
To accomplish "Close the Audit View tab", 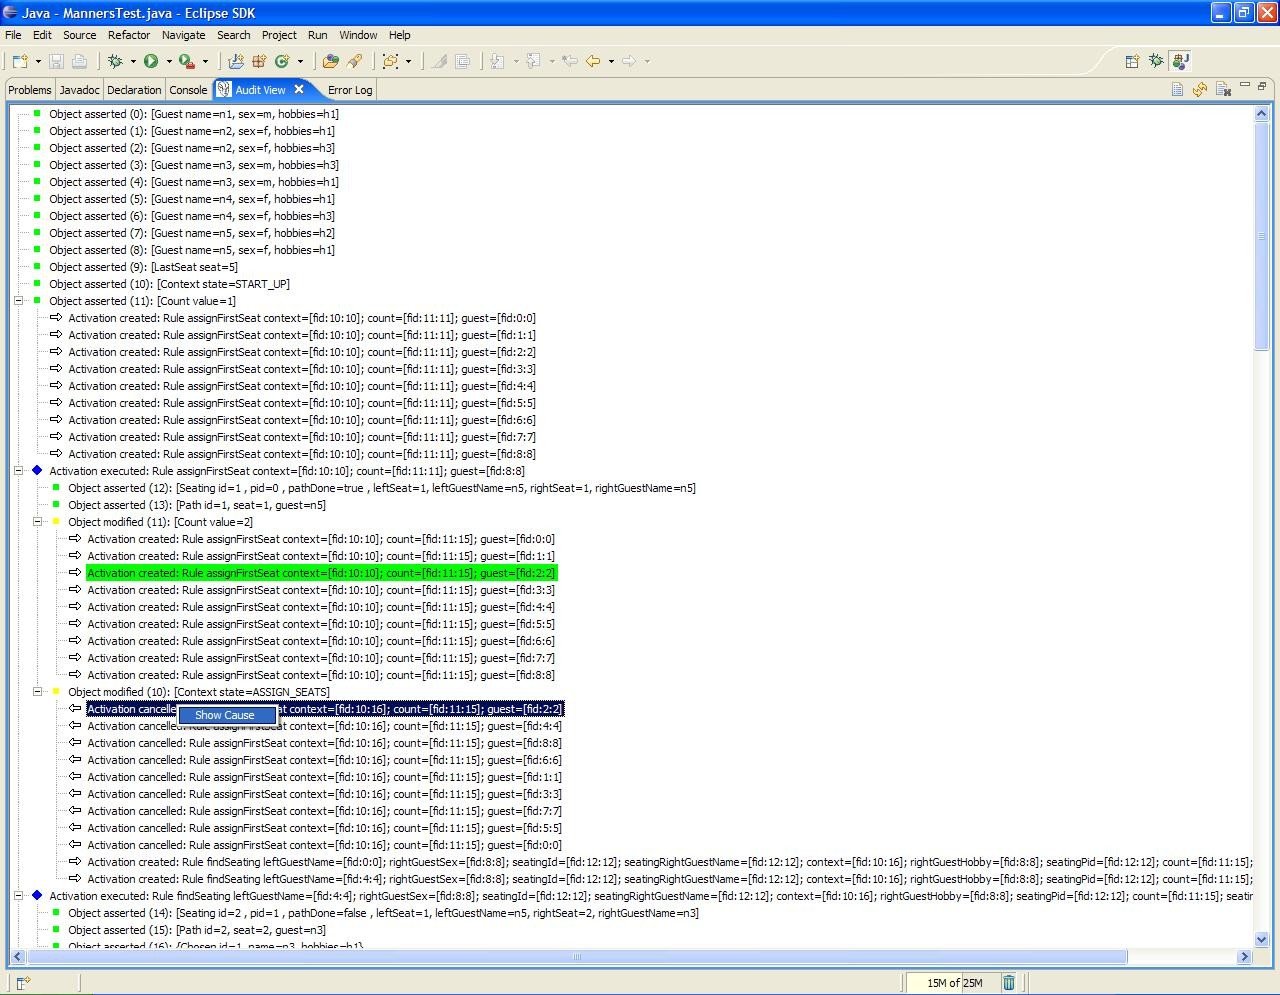I will click(x=299, y=89).
